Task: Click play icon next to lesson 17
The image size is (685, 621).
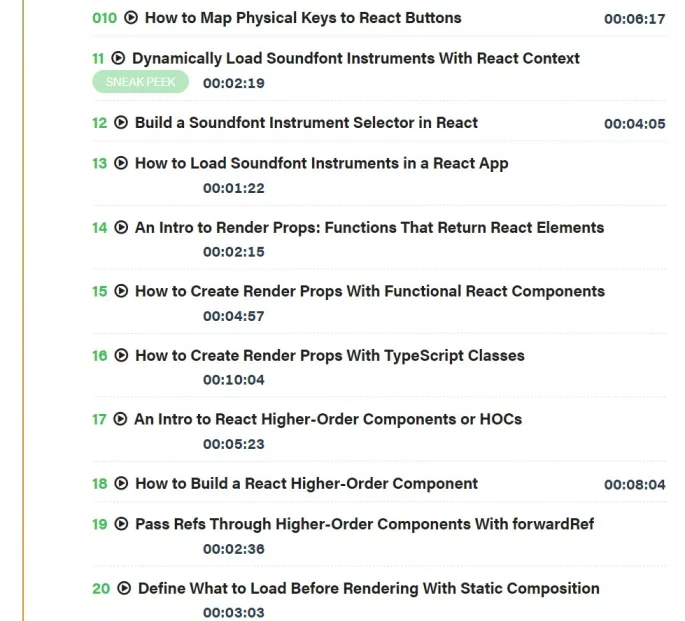Action: 120,419
